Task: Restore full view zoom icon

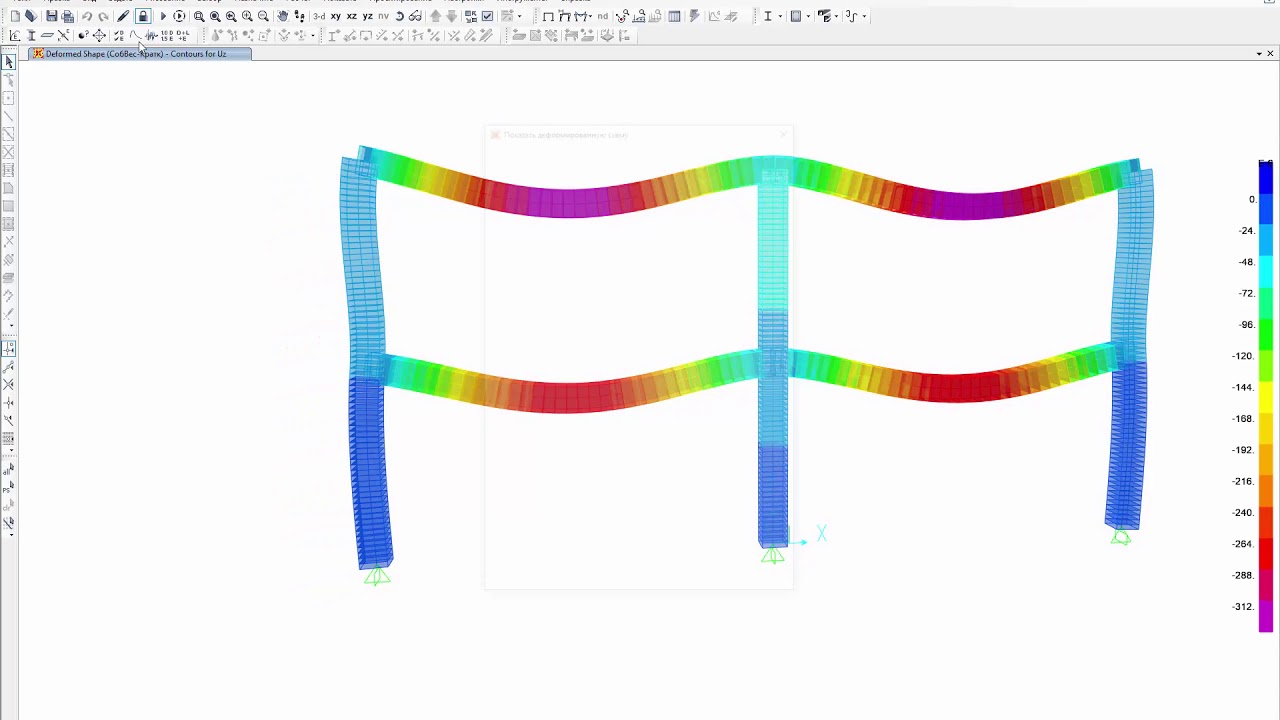Action: coord(215,16)
